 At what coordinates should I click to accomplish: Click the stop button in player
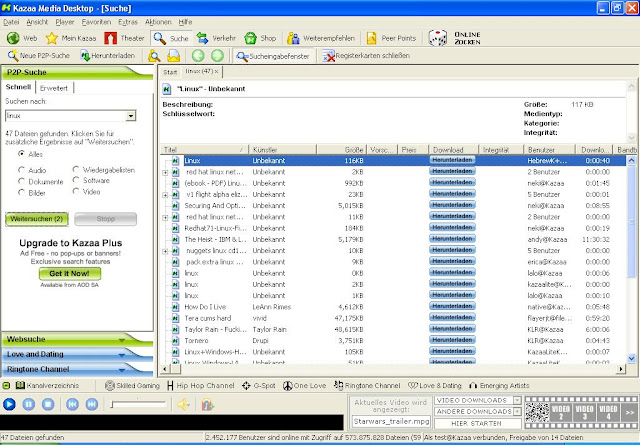48,405
